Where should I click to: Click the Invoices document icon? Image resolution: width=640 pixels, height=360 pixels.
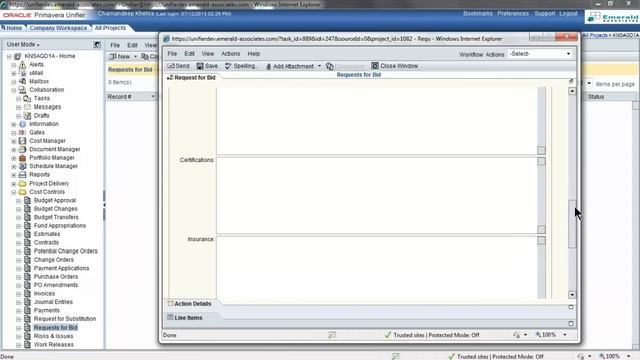click(x=27, y=293)
